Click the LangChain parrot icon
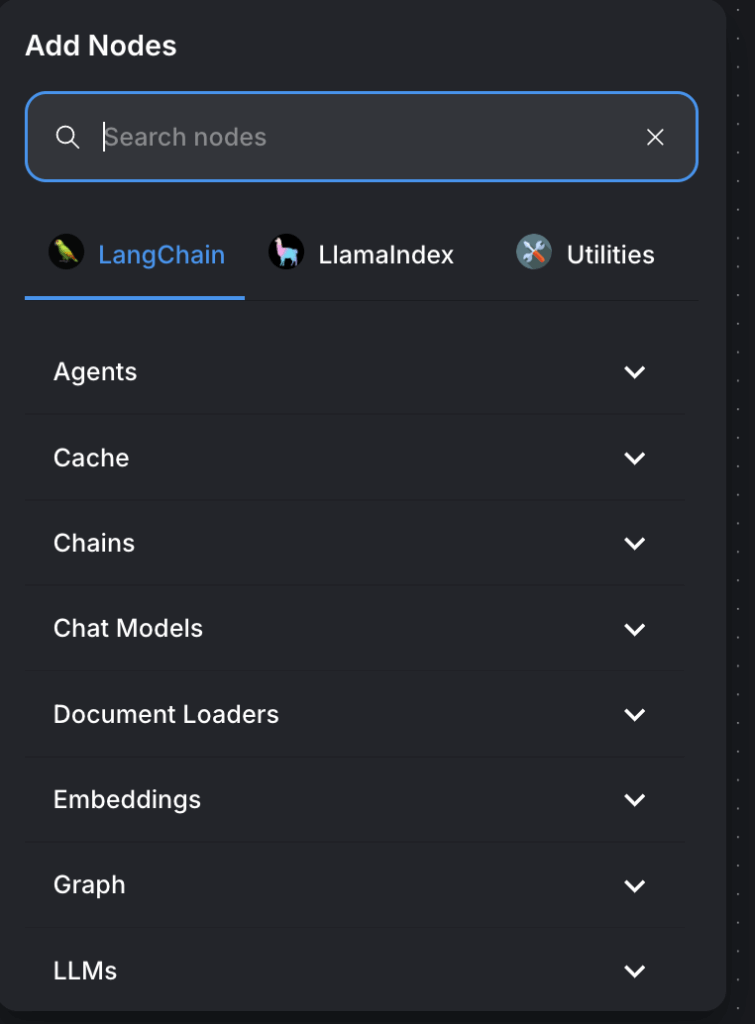This screenshot has height=1024, width=755. (66, 252)
